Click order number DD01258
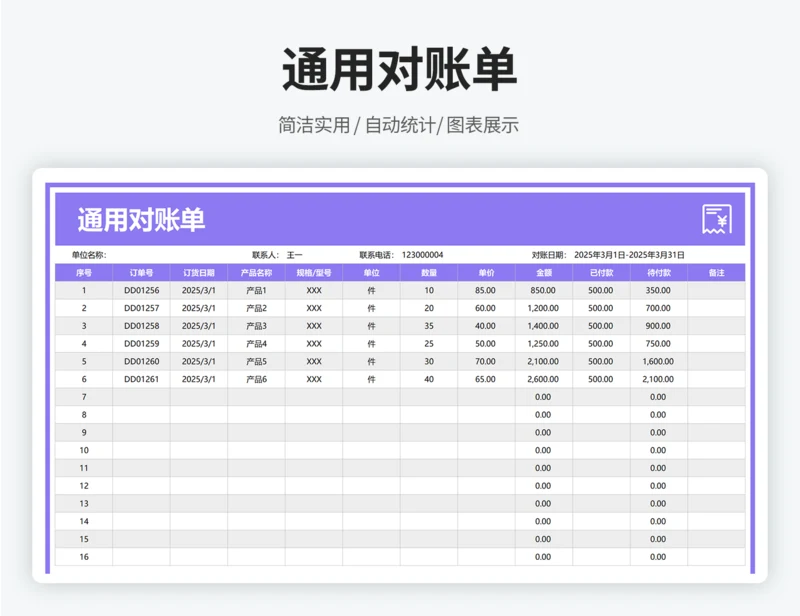The width and height of the screenshot is (800, 616). 141,326
